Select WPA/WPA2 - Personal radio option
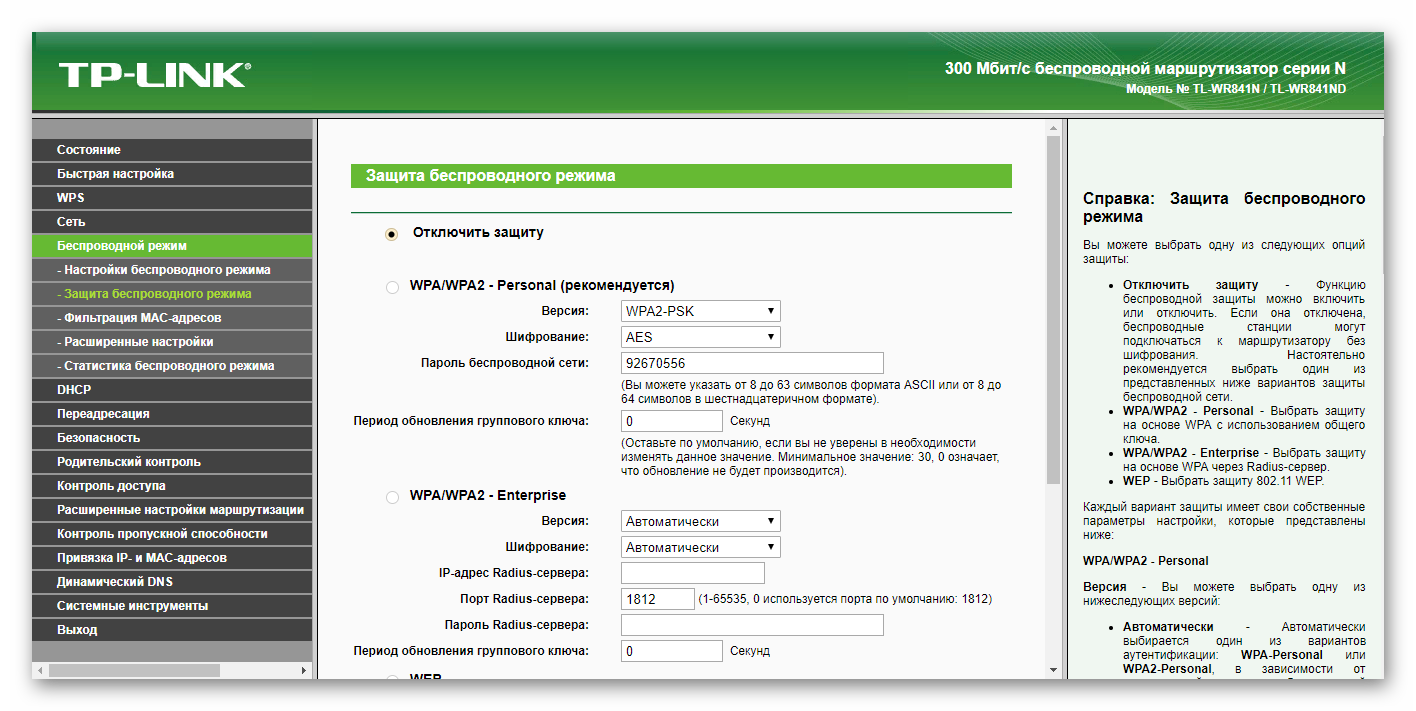 [392, 287]
